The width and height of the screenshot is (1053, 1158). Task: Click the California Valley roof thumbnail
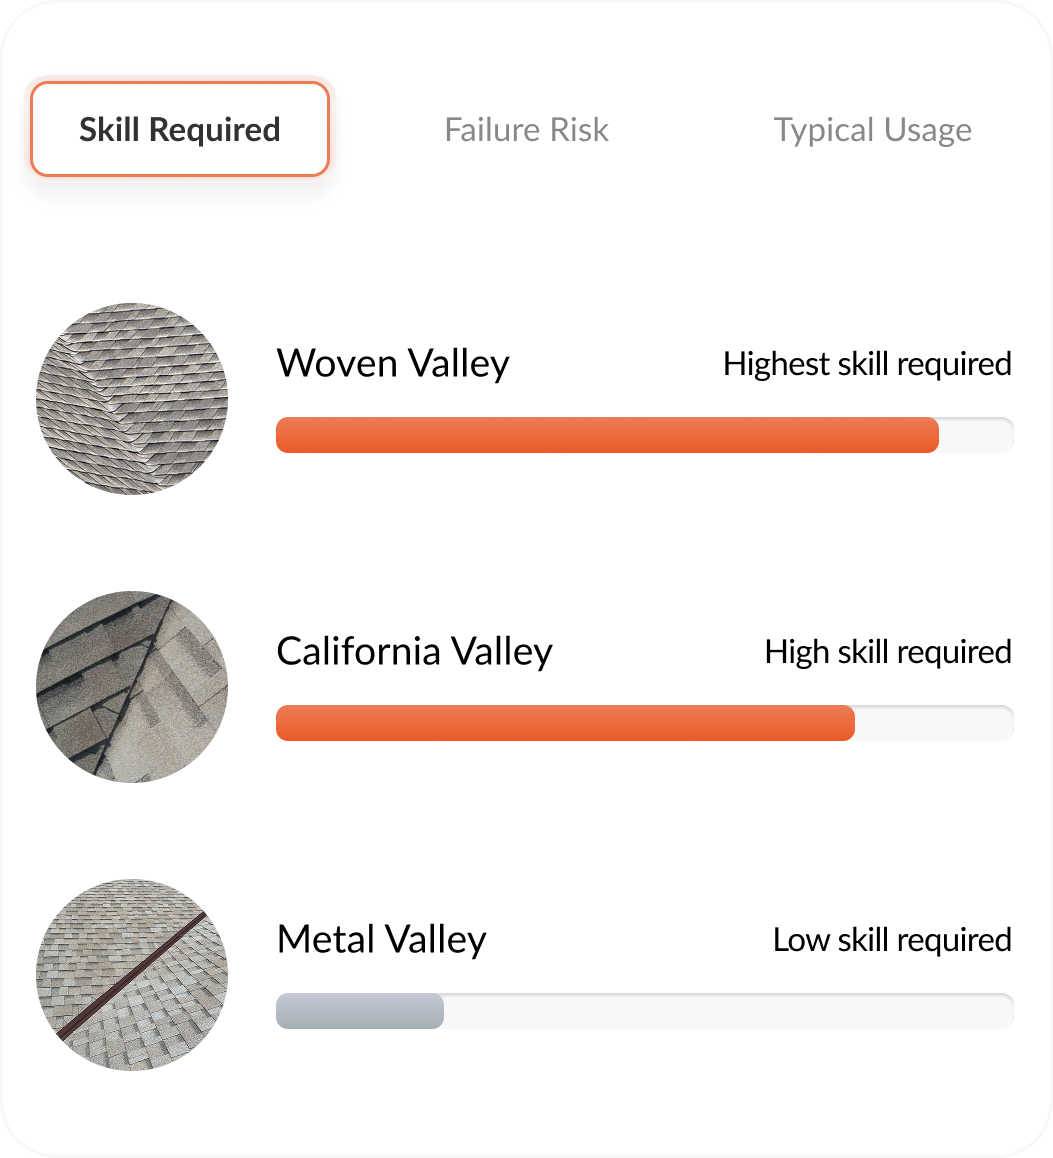[131, 686]
